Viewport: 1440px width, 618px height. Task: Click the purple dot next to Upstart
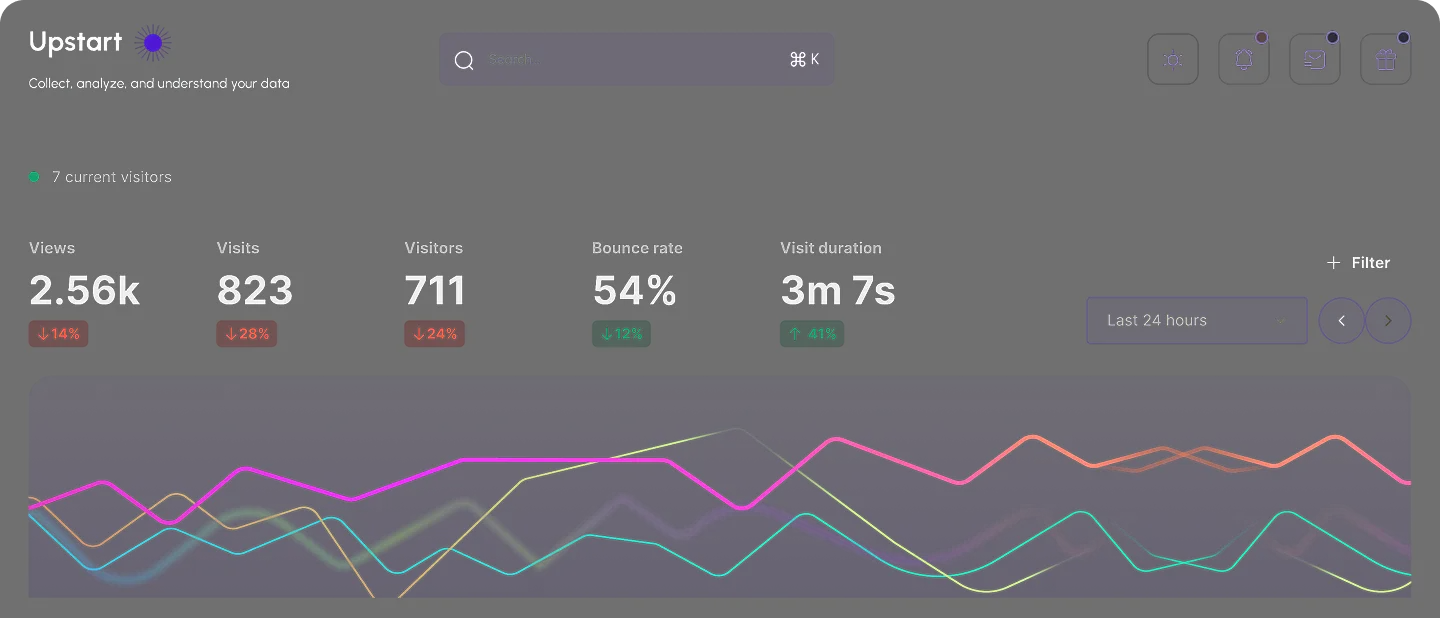152,42
